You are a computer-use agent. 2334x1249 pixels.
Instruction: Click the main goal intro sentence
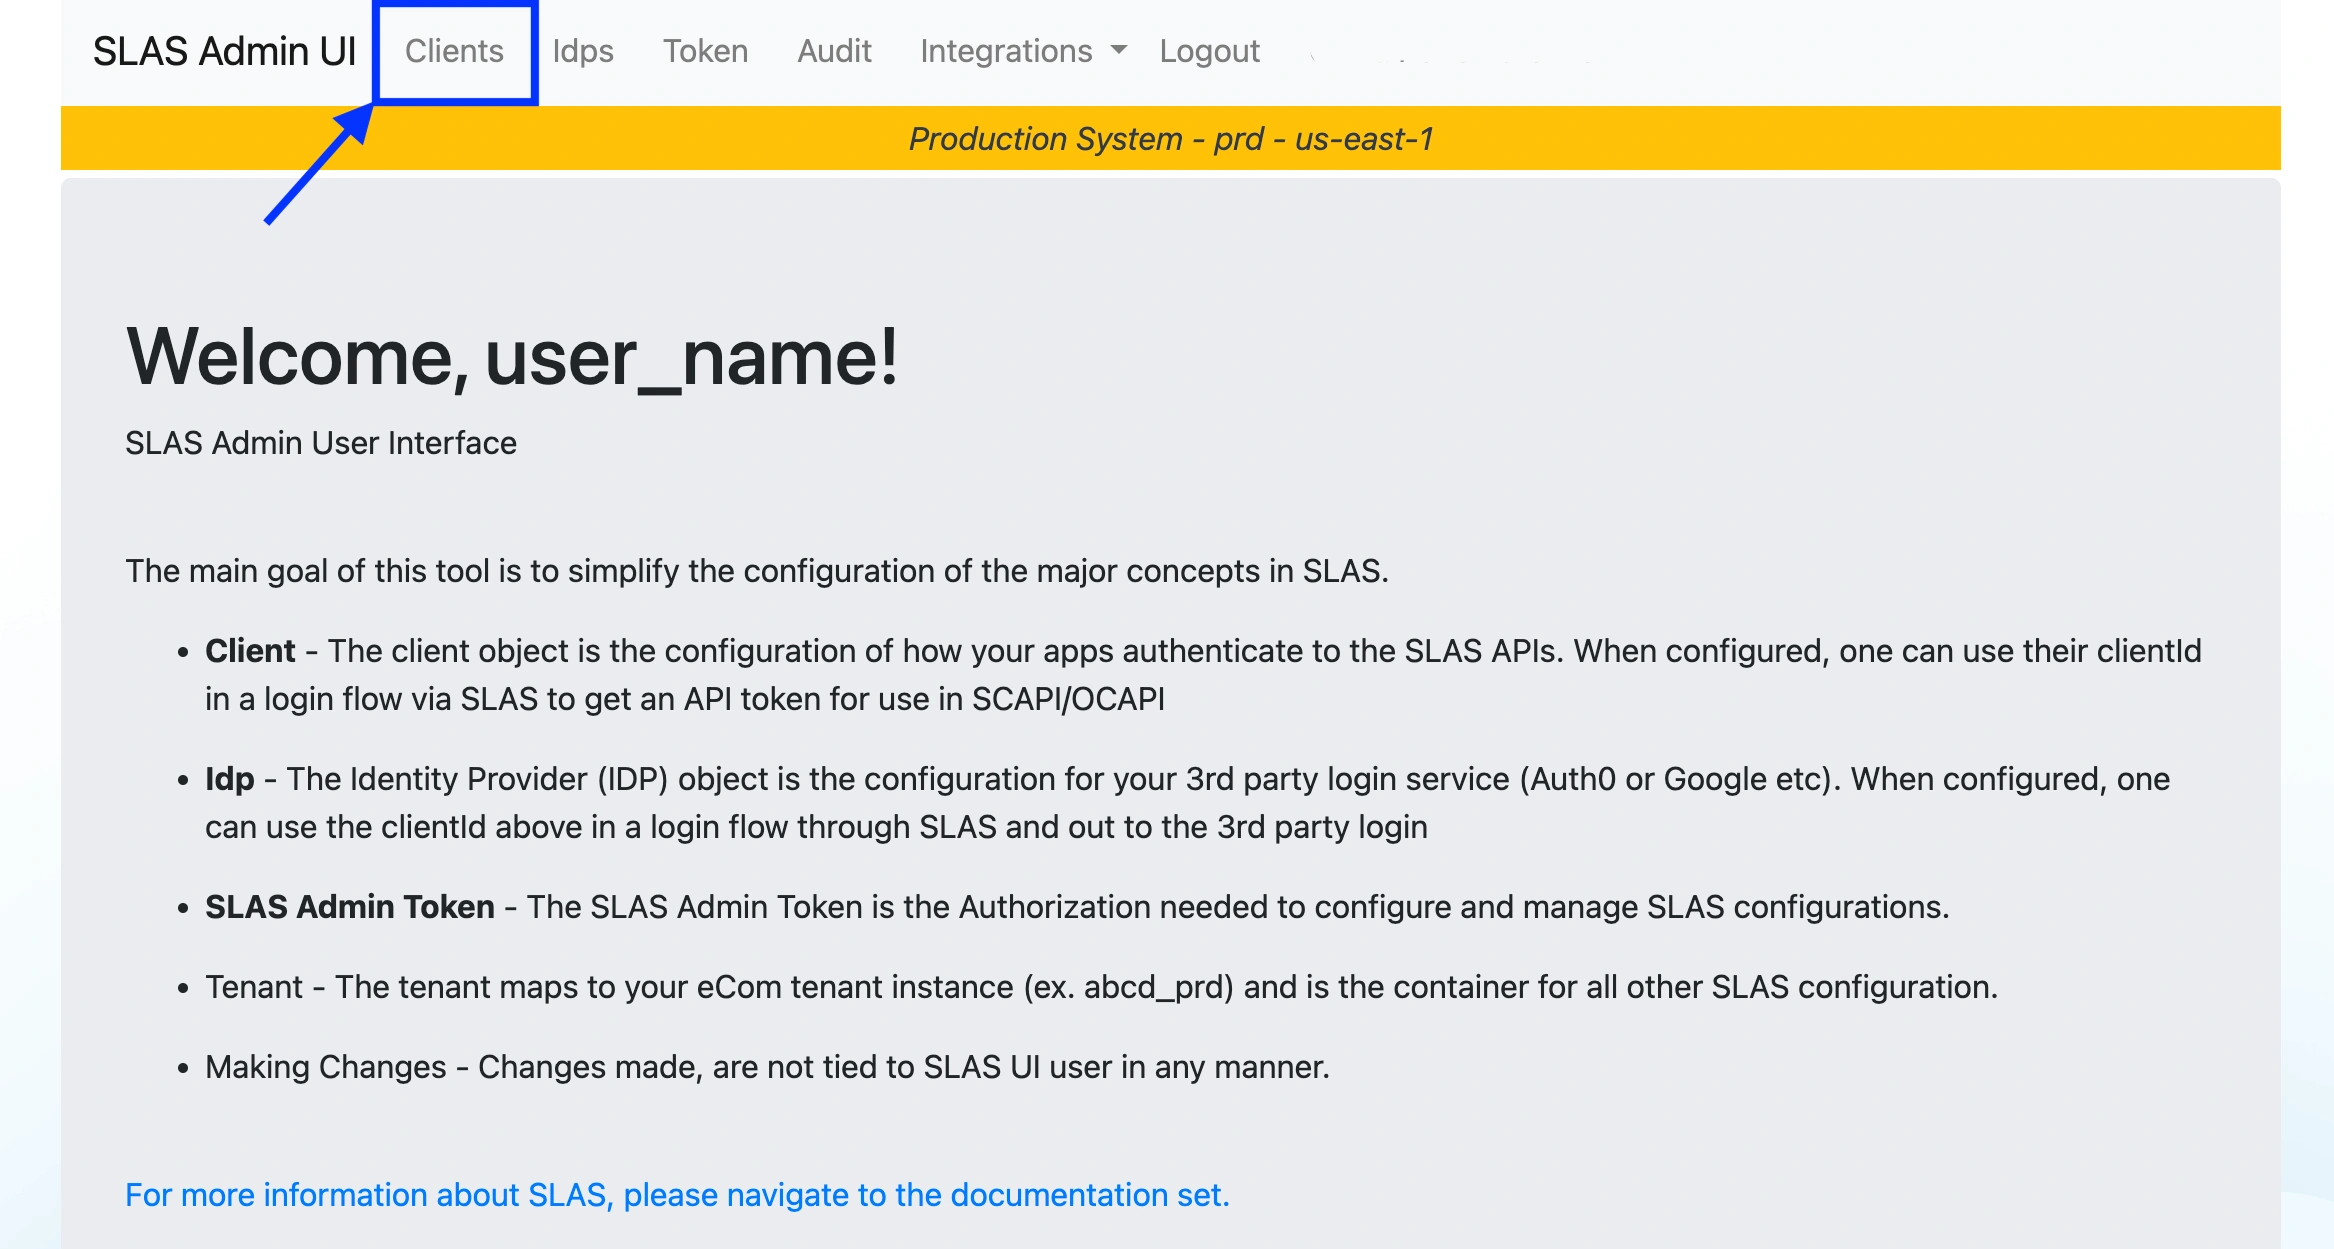coord(757,571)
